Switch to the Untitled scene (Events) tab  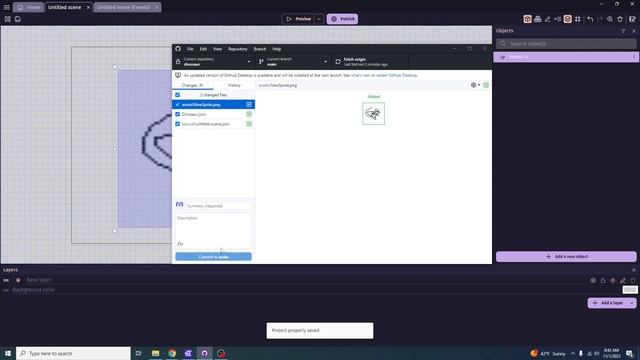127,7
